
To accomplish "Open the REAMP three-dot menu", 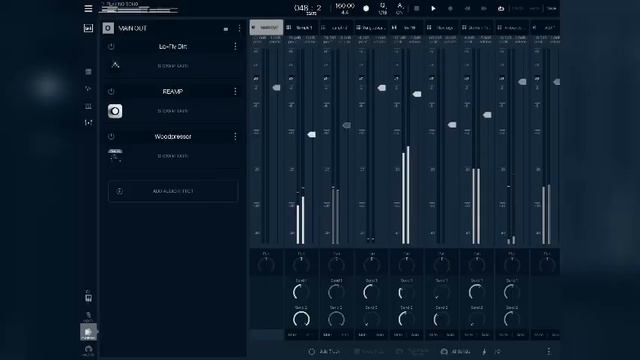I will click(235, 91).
